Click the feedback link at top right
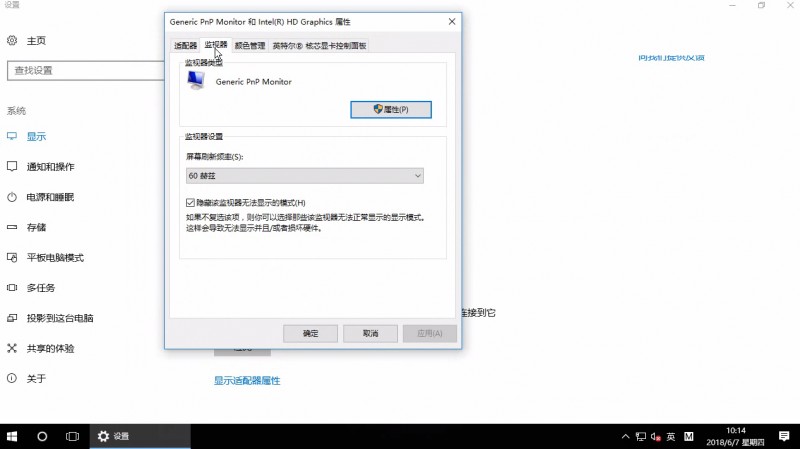Viewport: 800px width, 449px height. [x=671, y=58]
